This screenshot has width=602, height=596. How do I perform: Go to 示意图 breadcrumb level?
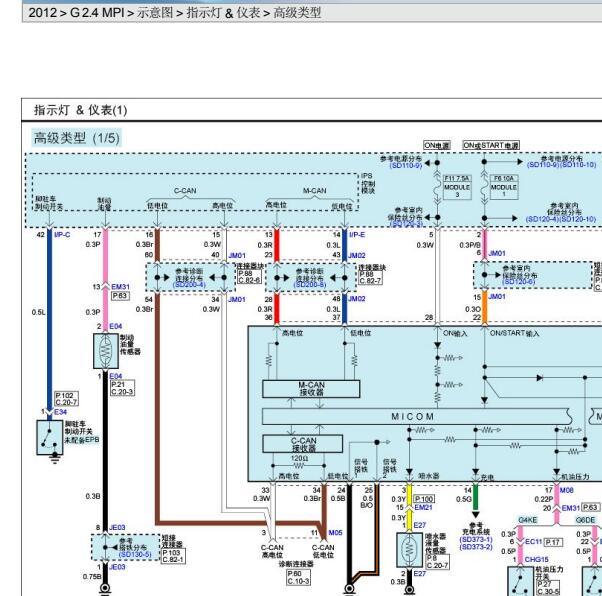click(155, 12)
